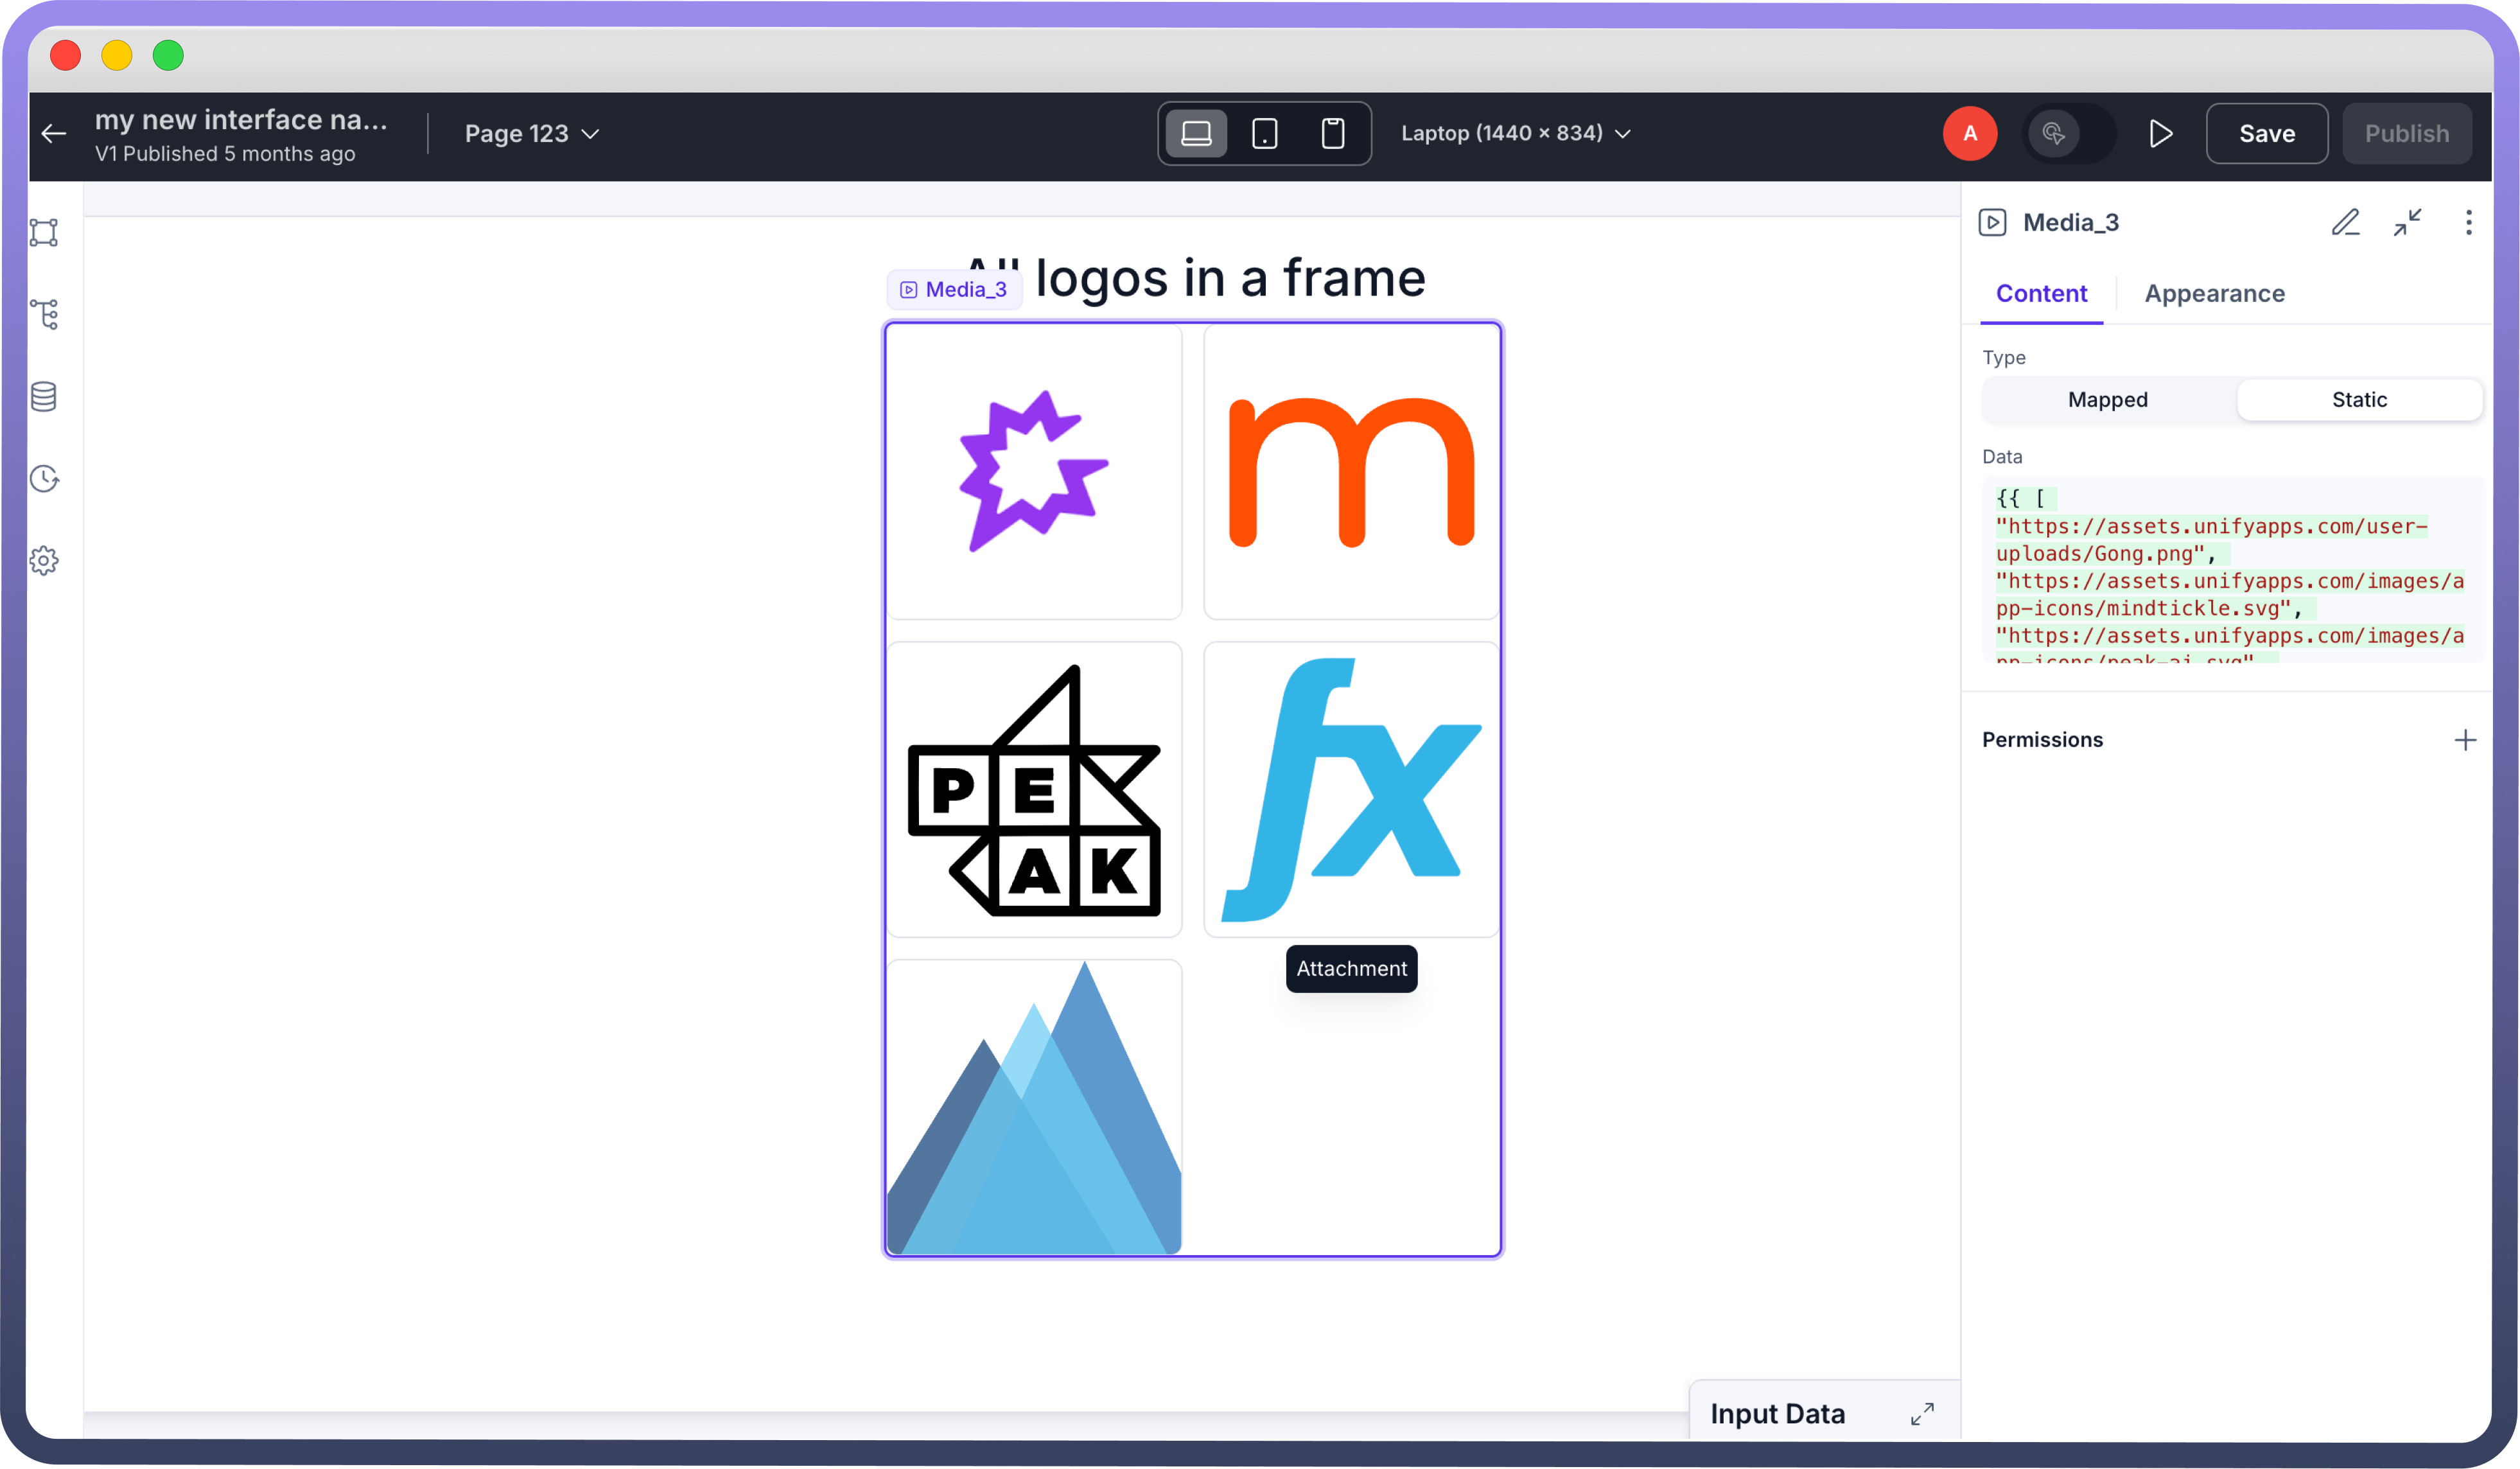
Task: Switch to laptop device view
Action: (x=1196, y=133)
